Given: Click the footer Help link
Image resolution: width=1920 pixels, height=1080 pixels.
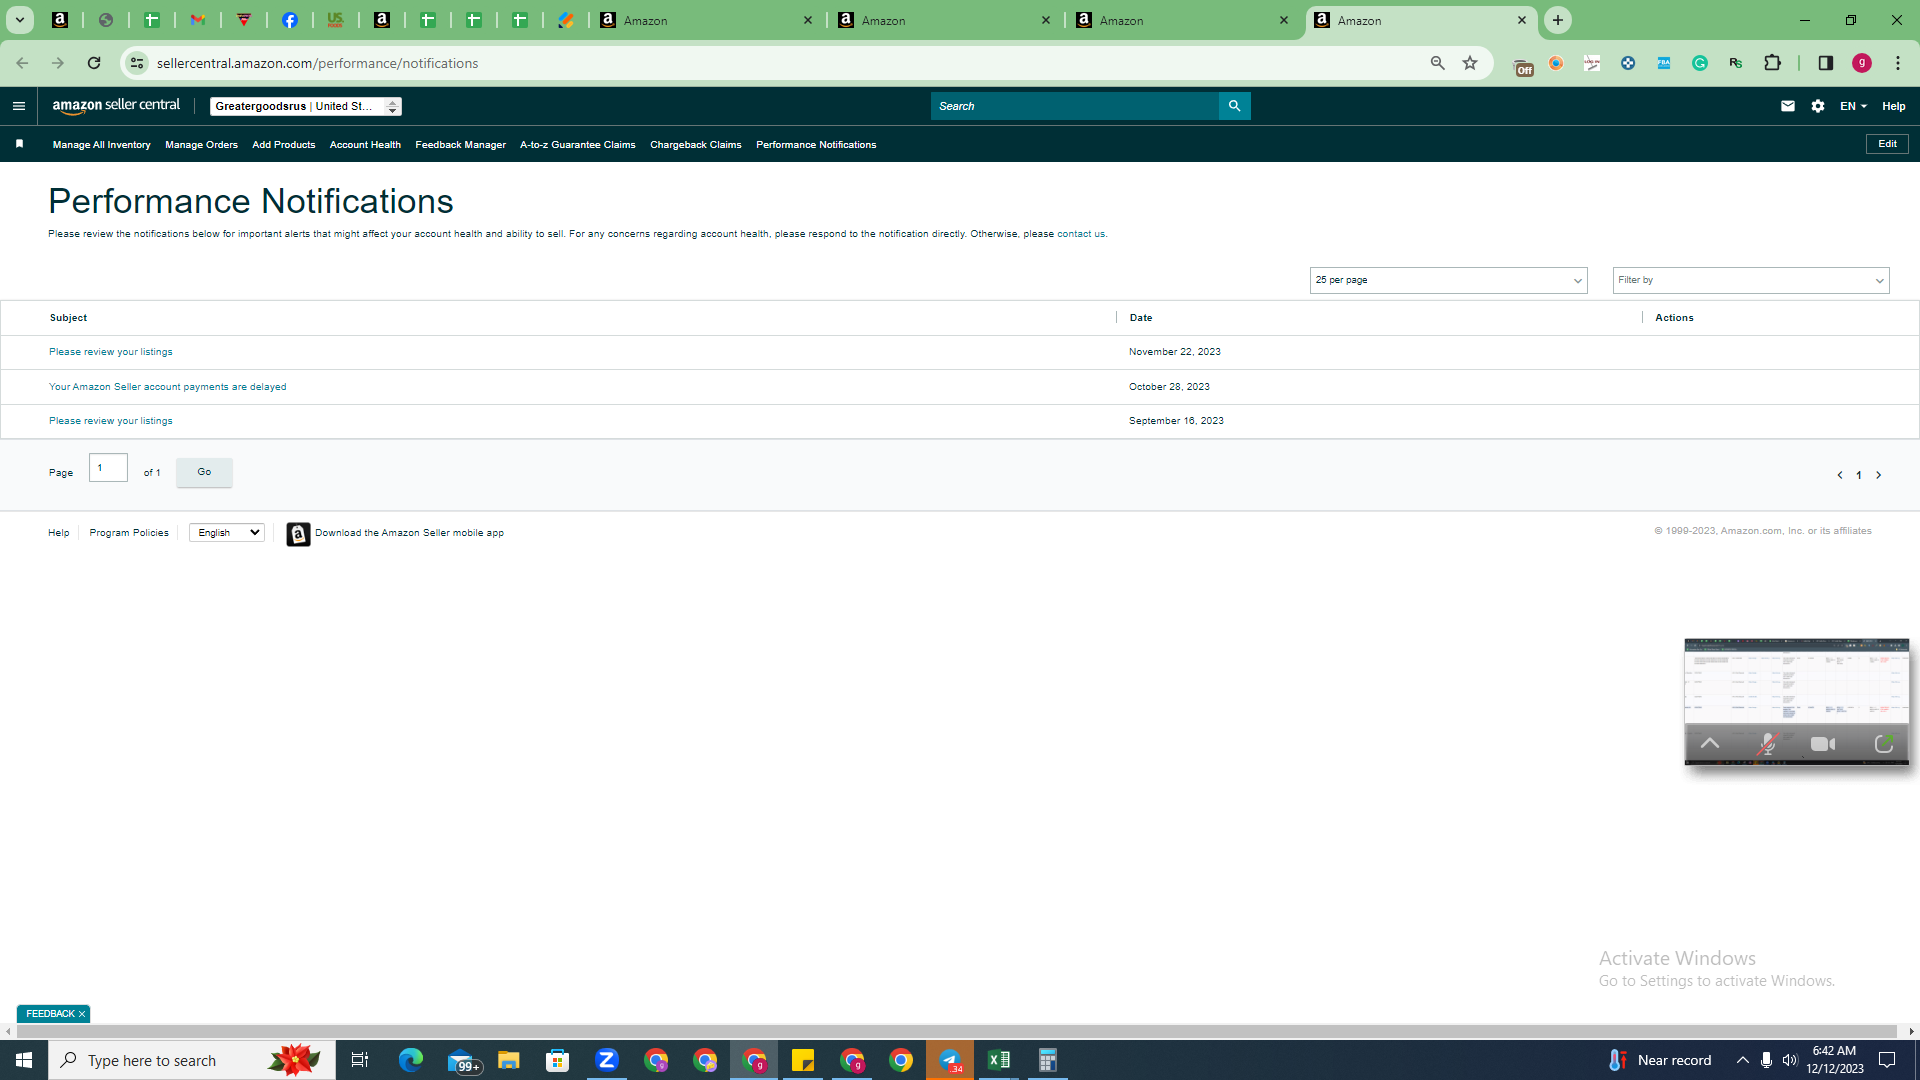Looking at the screenshot, I should 59,533.
